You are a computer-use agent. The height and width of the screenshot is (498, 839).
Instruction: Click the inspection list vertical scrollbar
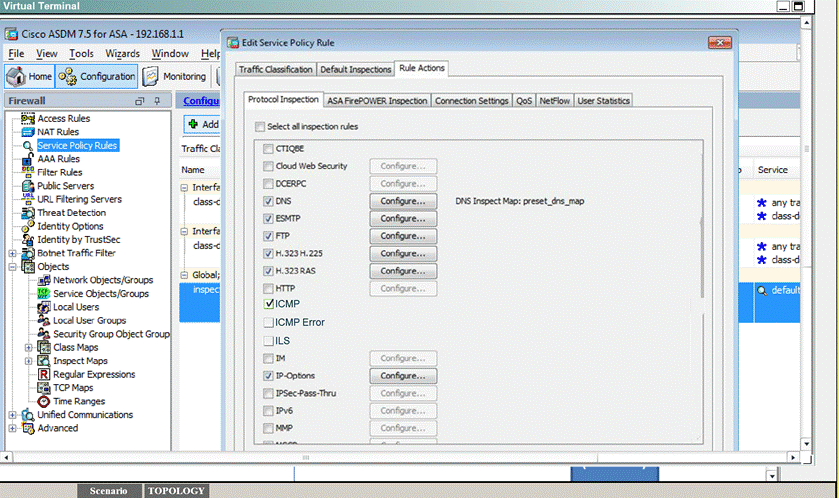click(x=702, y=257)
